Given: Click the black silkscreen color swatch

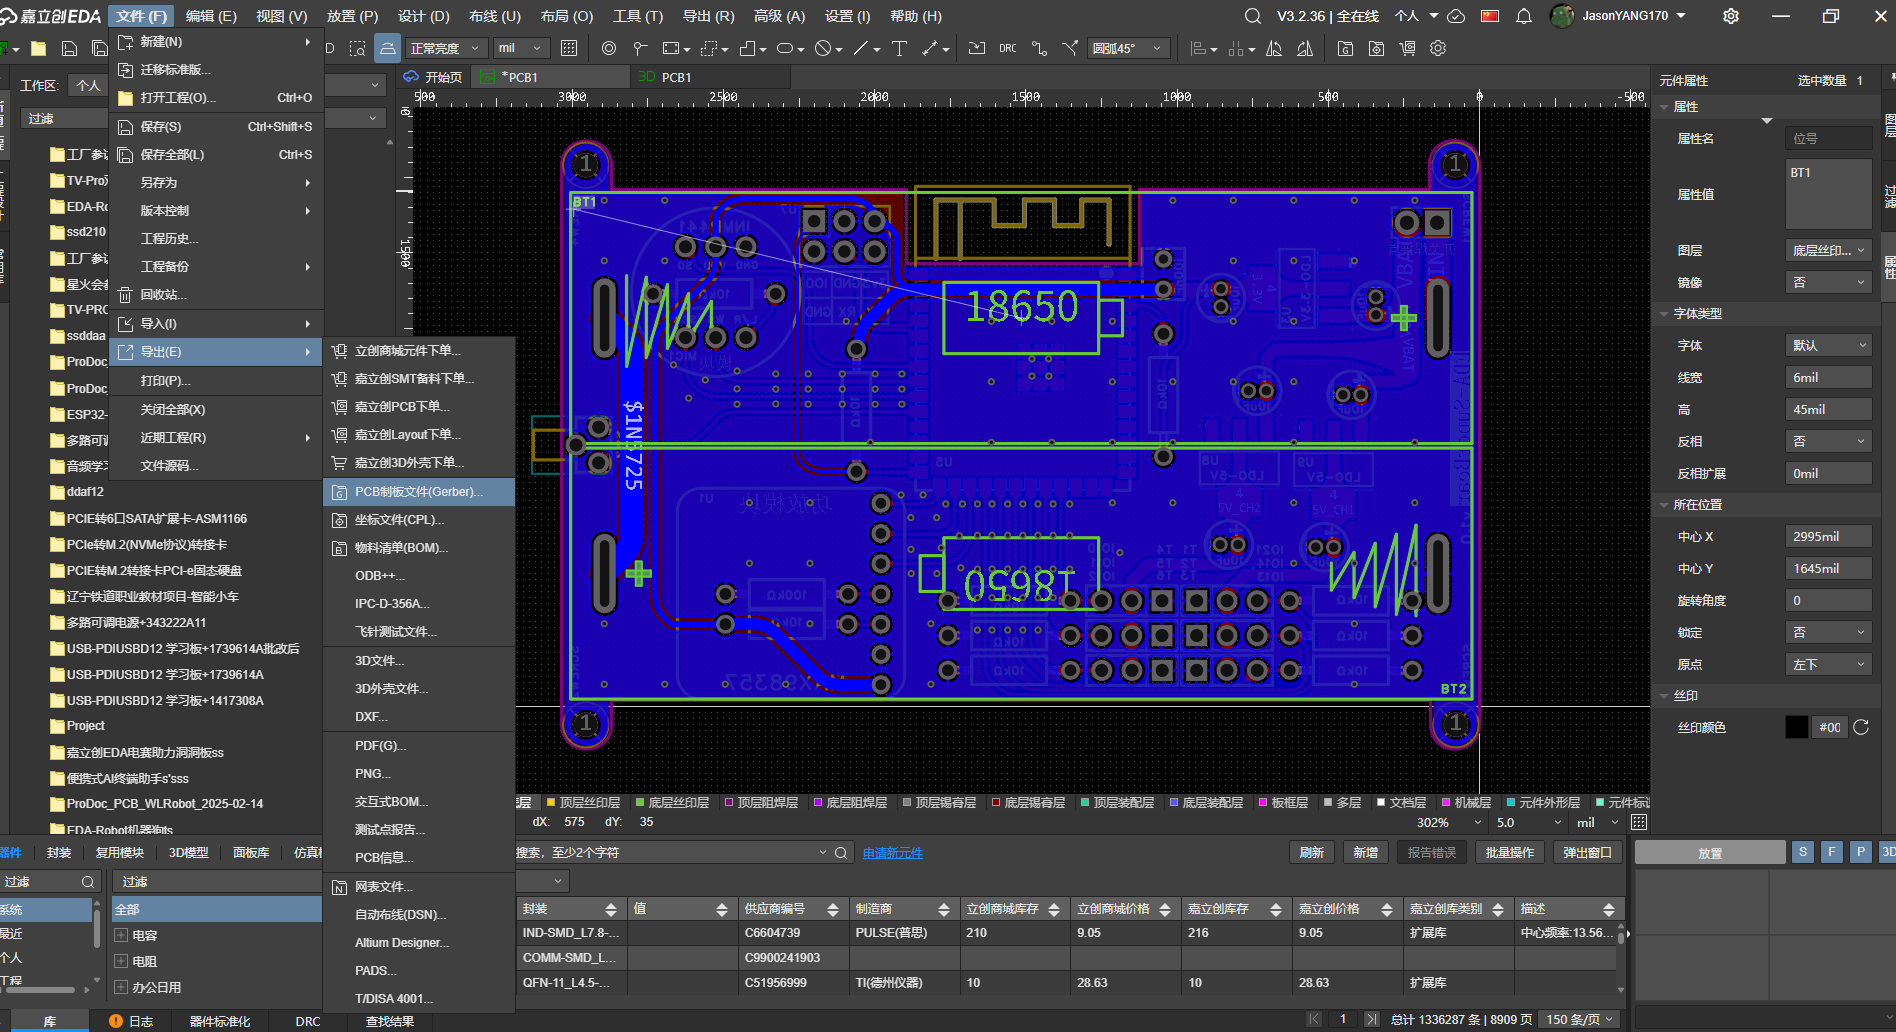Looking at the screenshot, I should point(1796,727).
